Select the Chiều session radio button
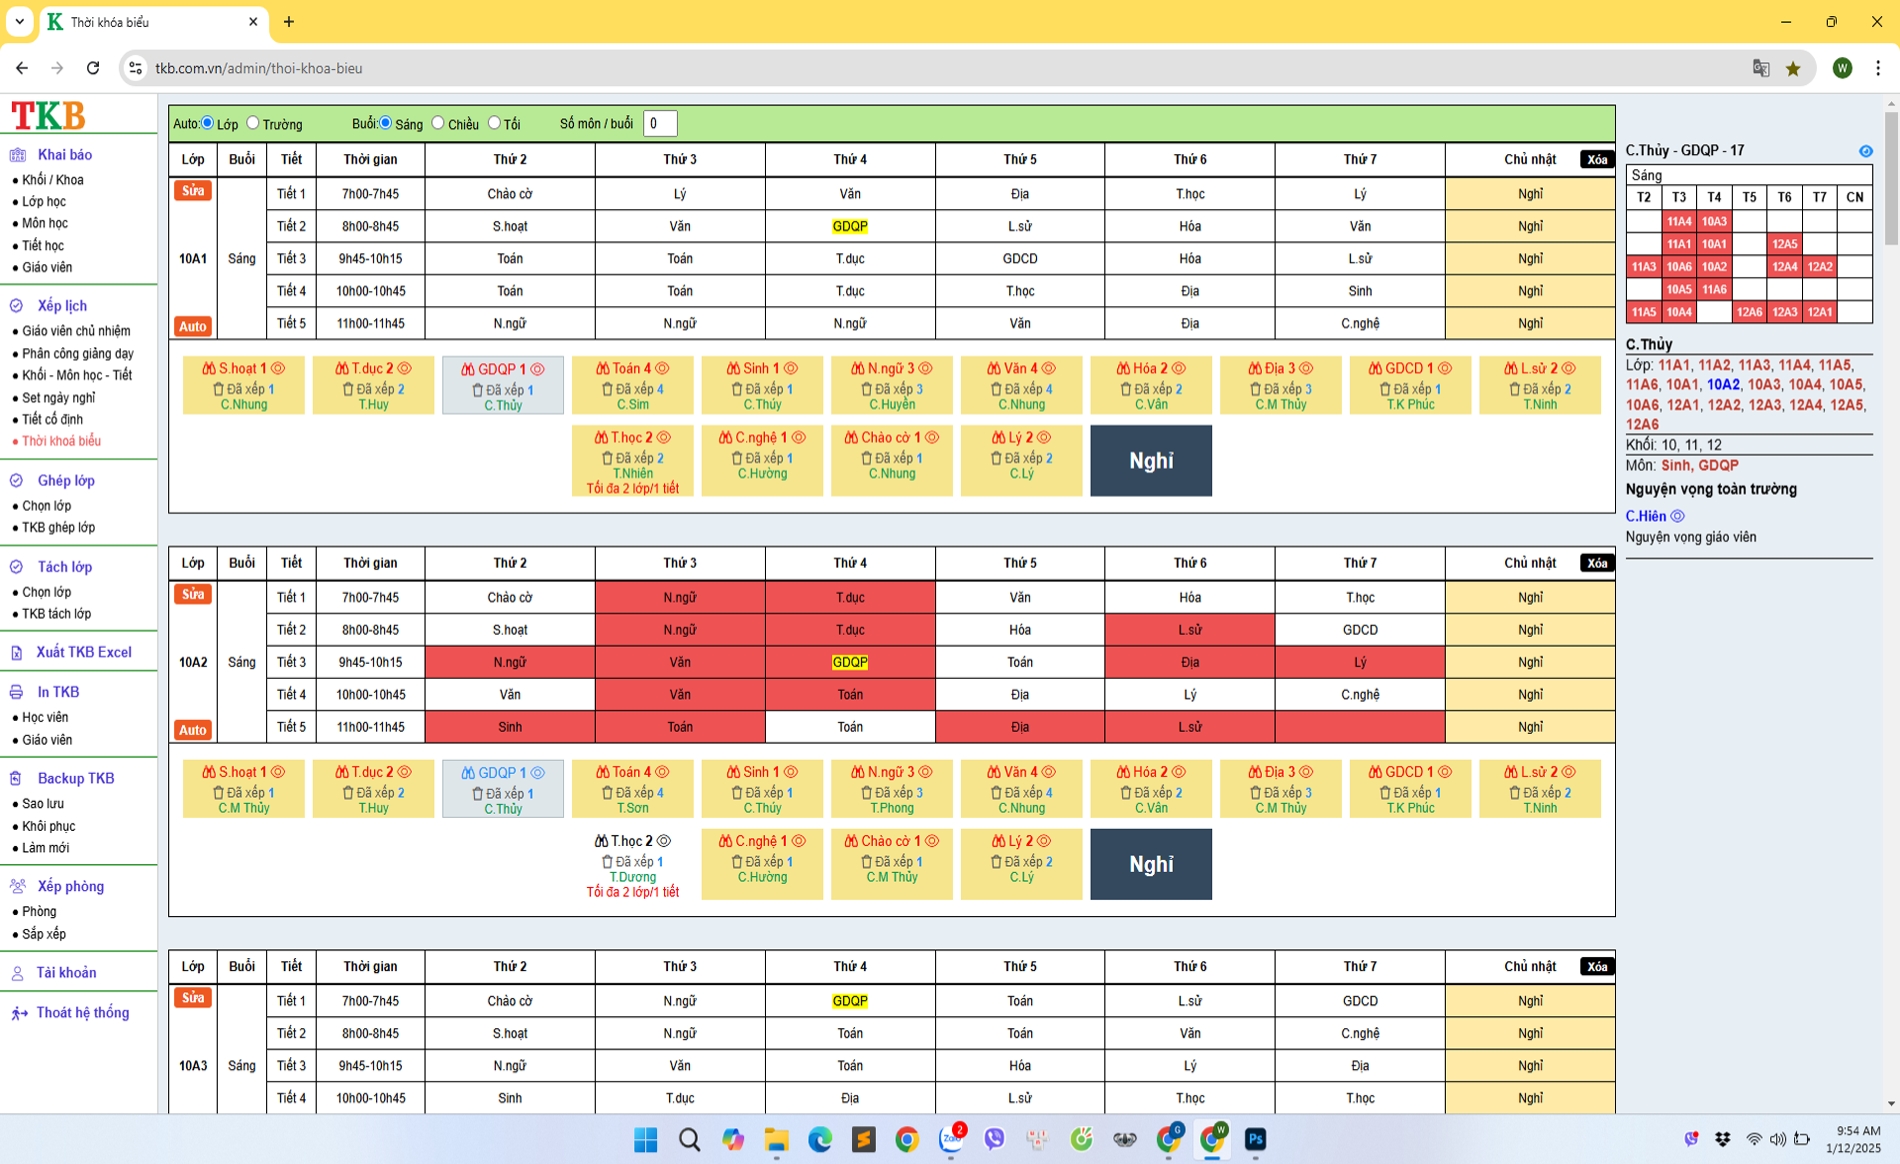 [438, 123]
